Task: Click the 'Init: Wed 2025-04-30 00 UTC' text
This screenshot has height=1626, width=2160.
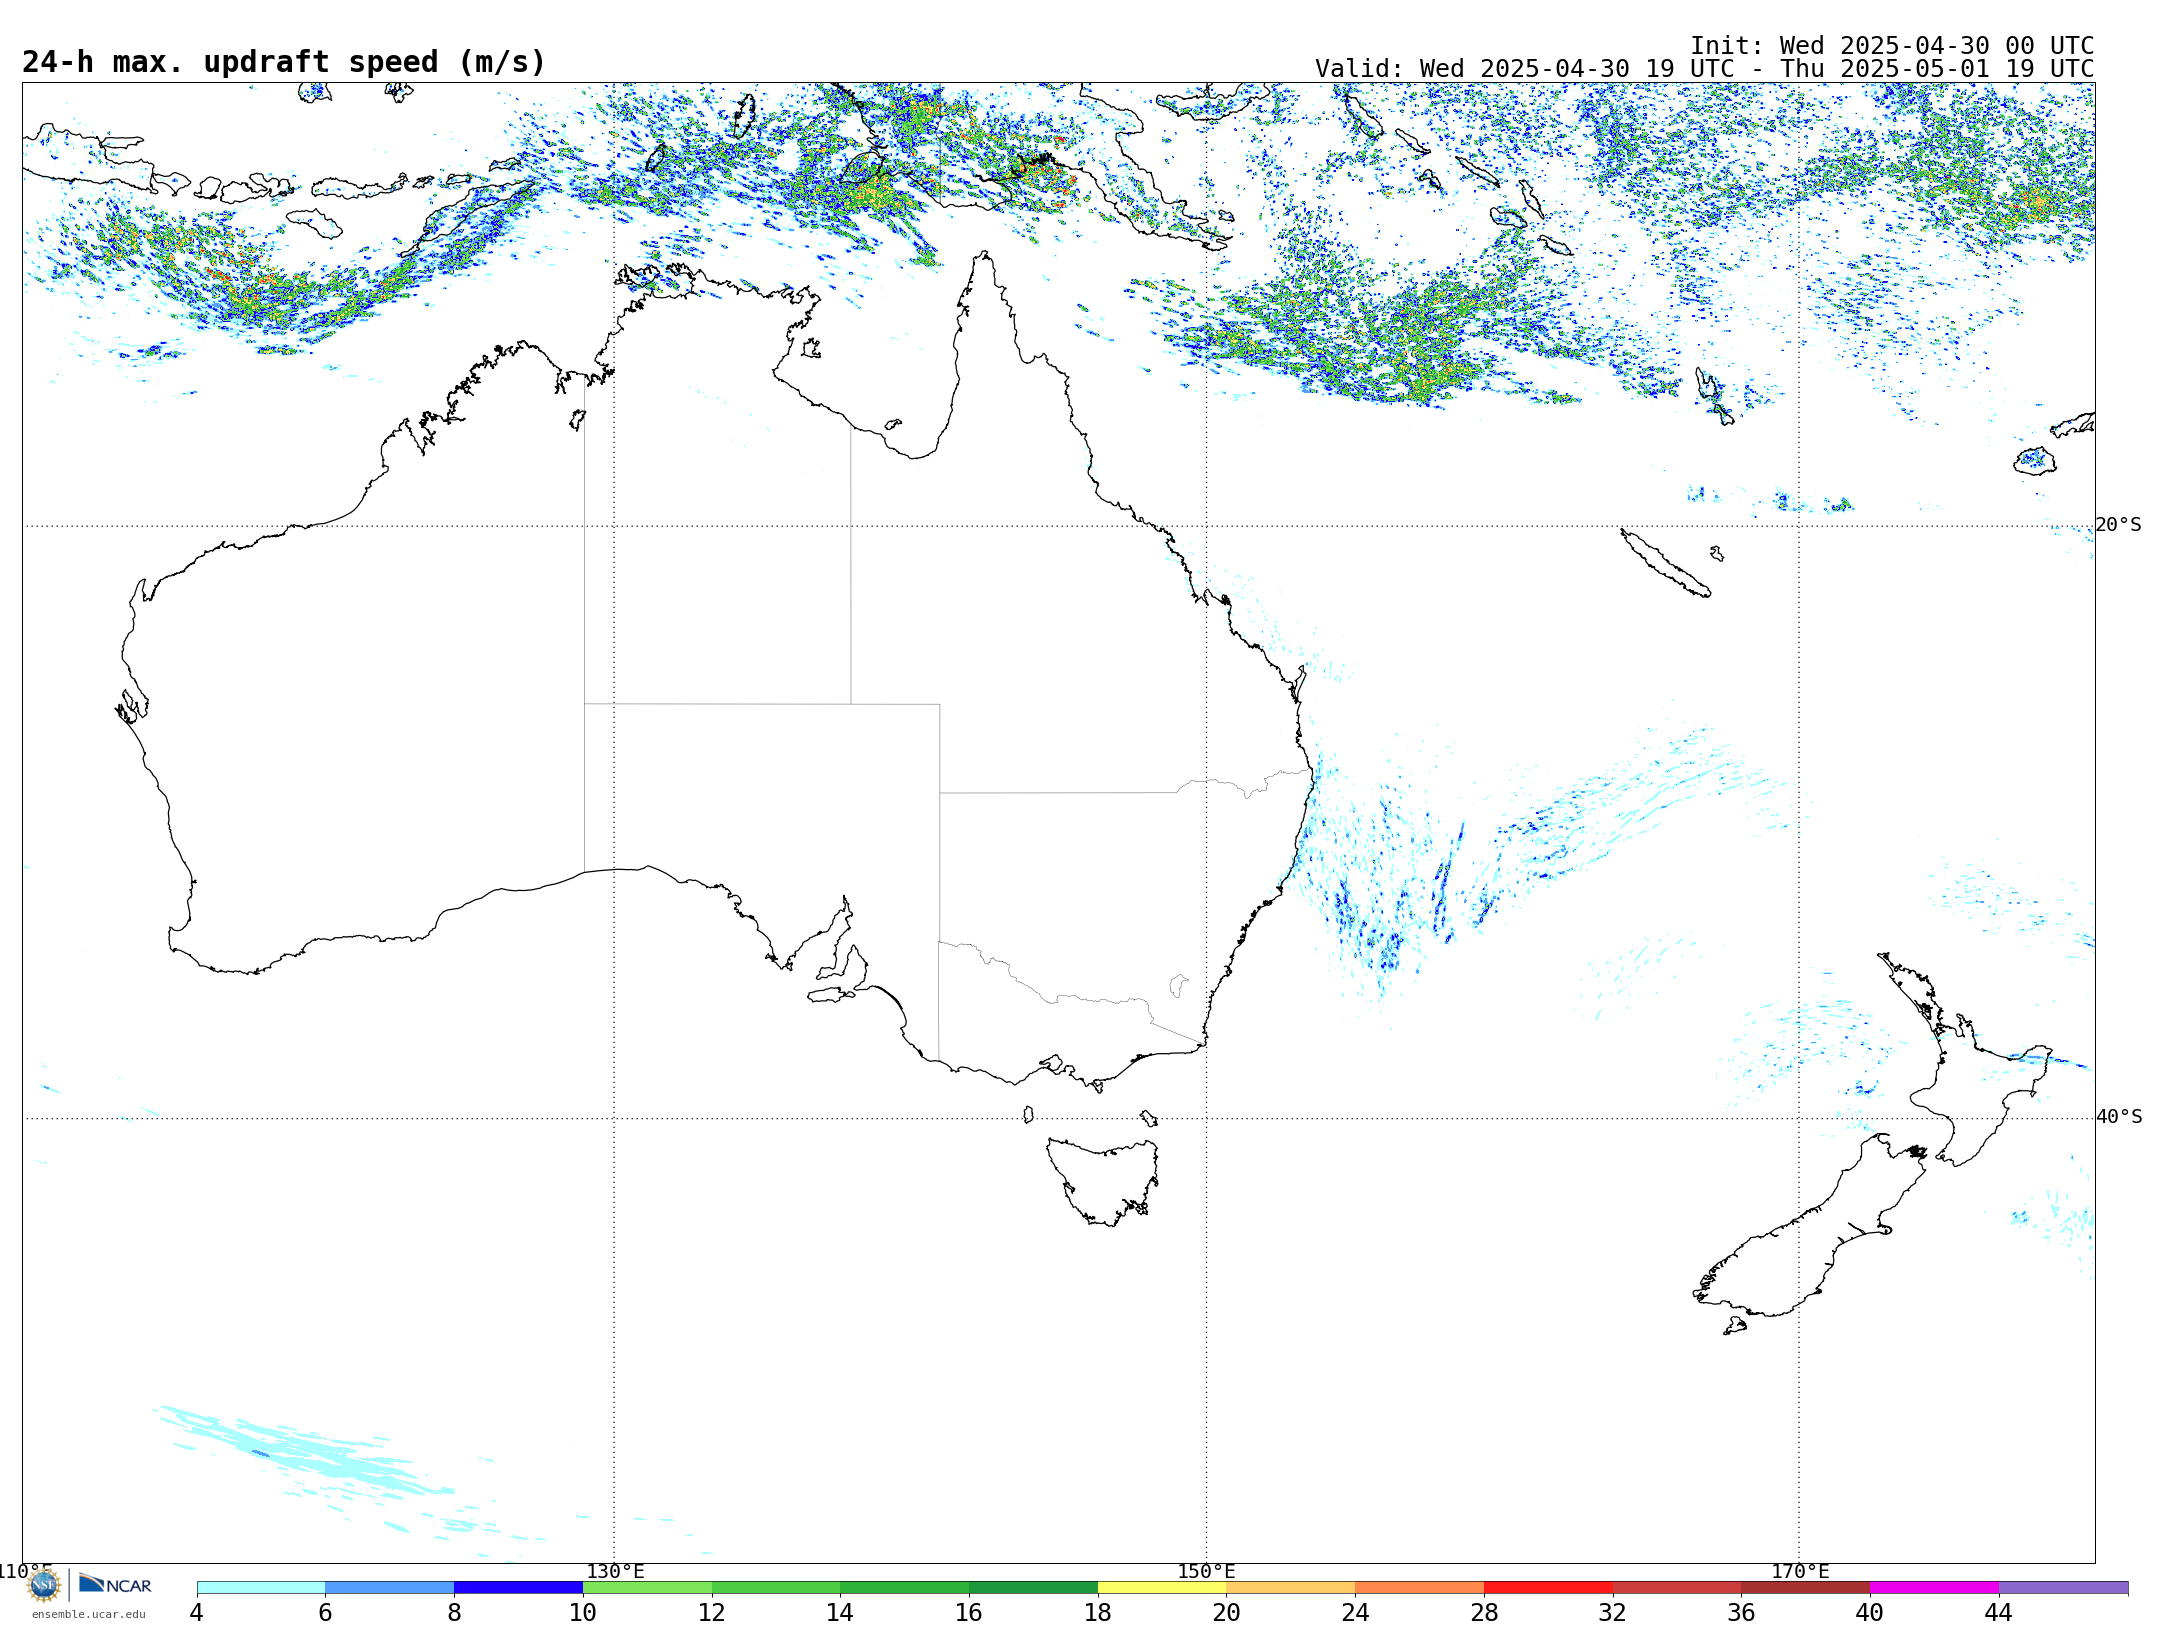Action: click(1892, 46)
